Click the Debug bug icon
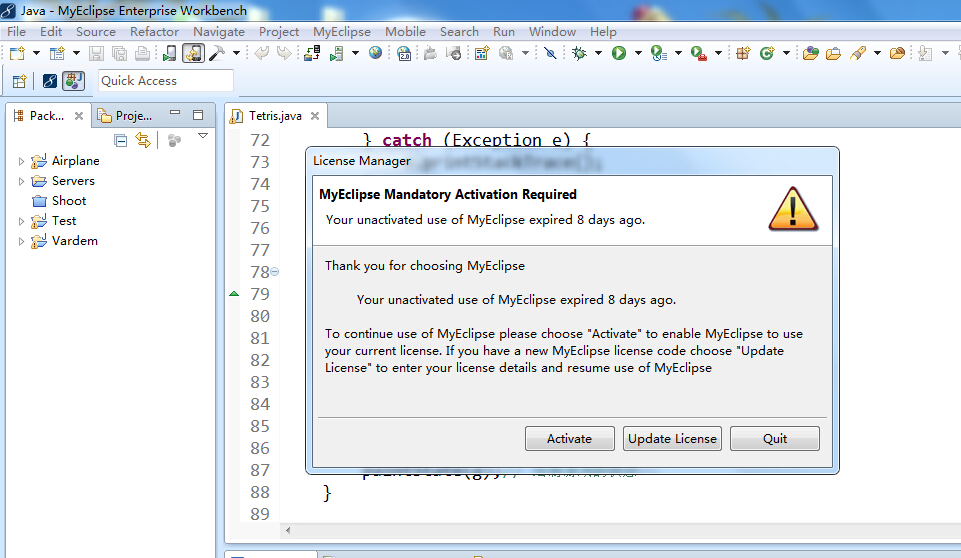The image size is (961, 558). pyautogui.click(x=579, y=53)
